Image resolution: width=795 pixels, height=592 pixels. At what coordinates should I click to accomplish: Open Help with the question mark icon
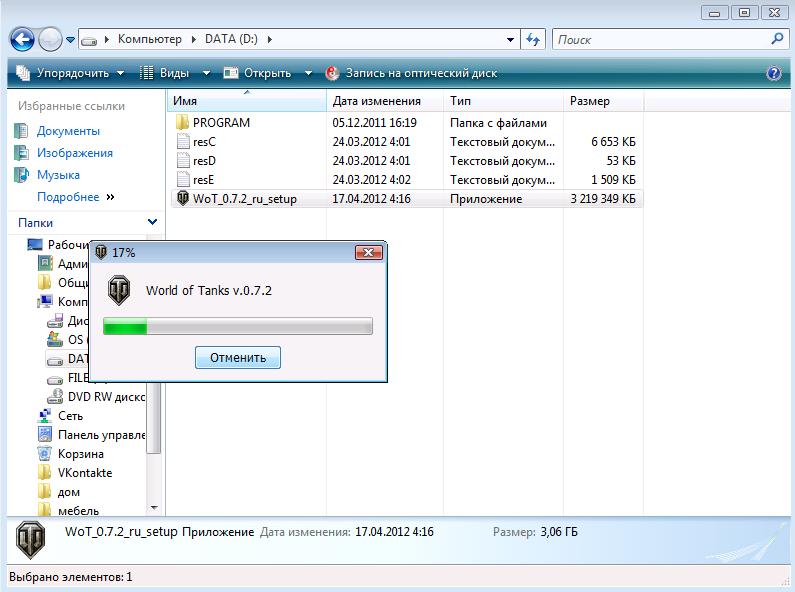coord(774,73)
